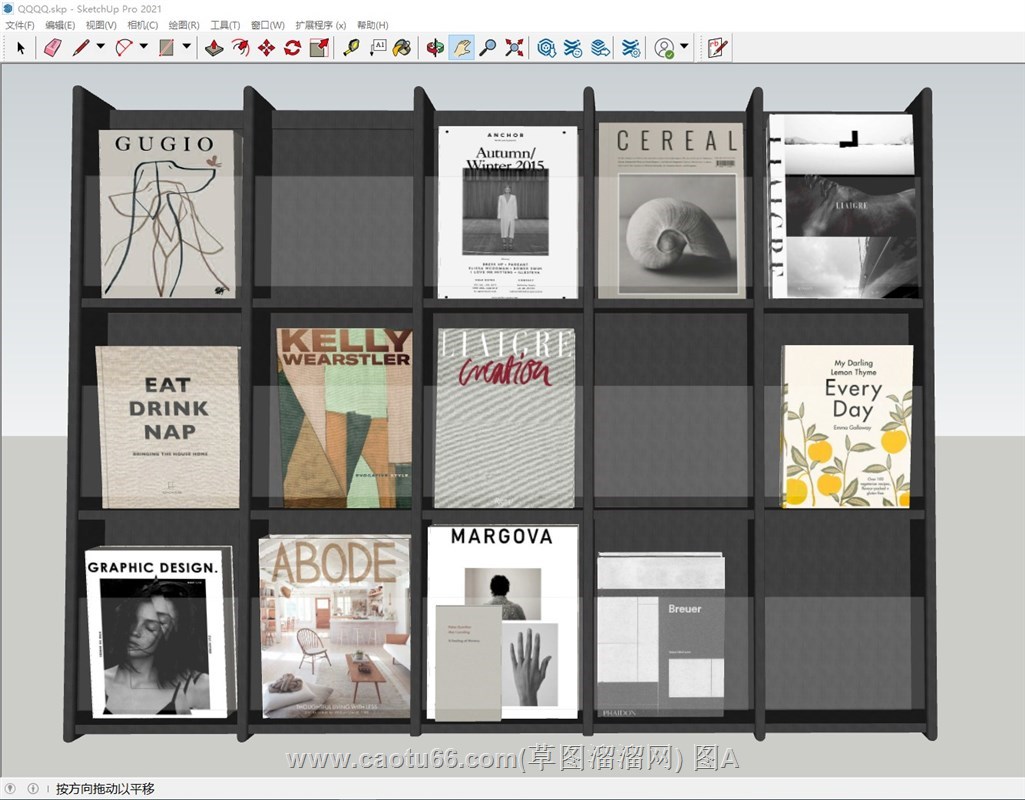Select the Offset tool
1025x800 pixels.
(x=240, y=48)
